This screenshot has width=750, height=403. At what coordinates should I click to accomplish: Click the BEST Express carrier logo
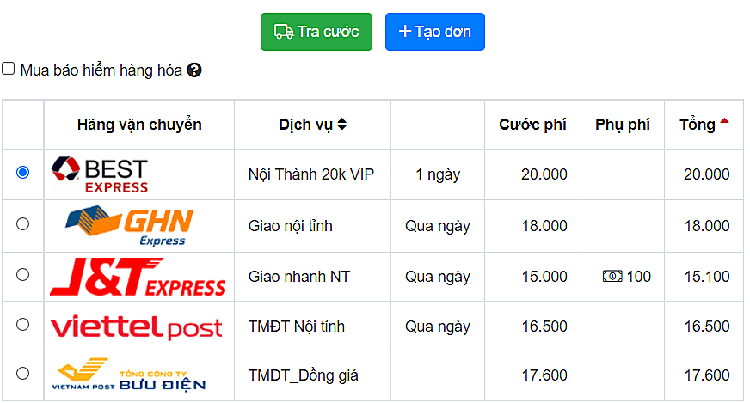[x=100, y=174]
